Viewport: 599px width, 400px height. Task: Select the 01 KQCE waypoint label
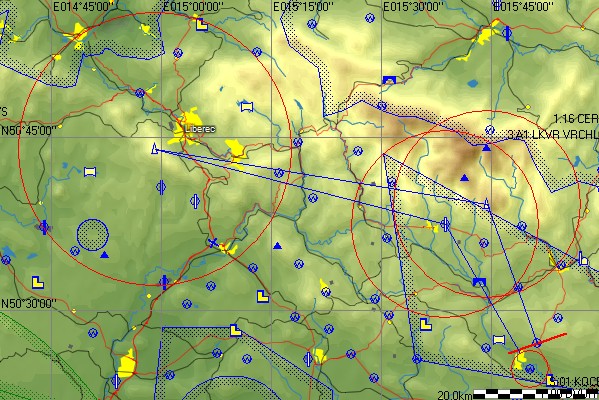578,381
